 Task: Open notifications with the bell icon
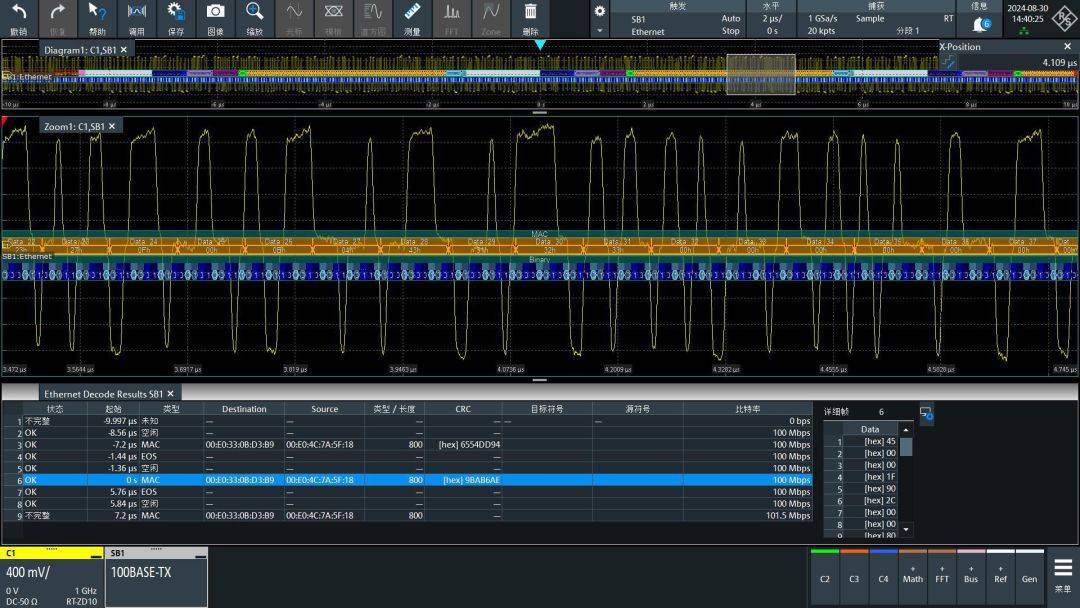[x=979, y=24]
